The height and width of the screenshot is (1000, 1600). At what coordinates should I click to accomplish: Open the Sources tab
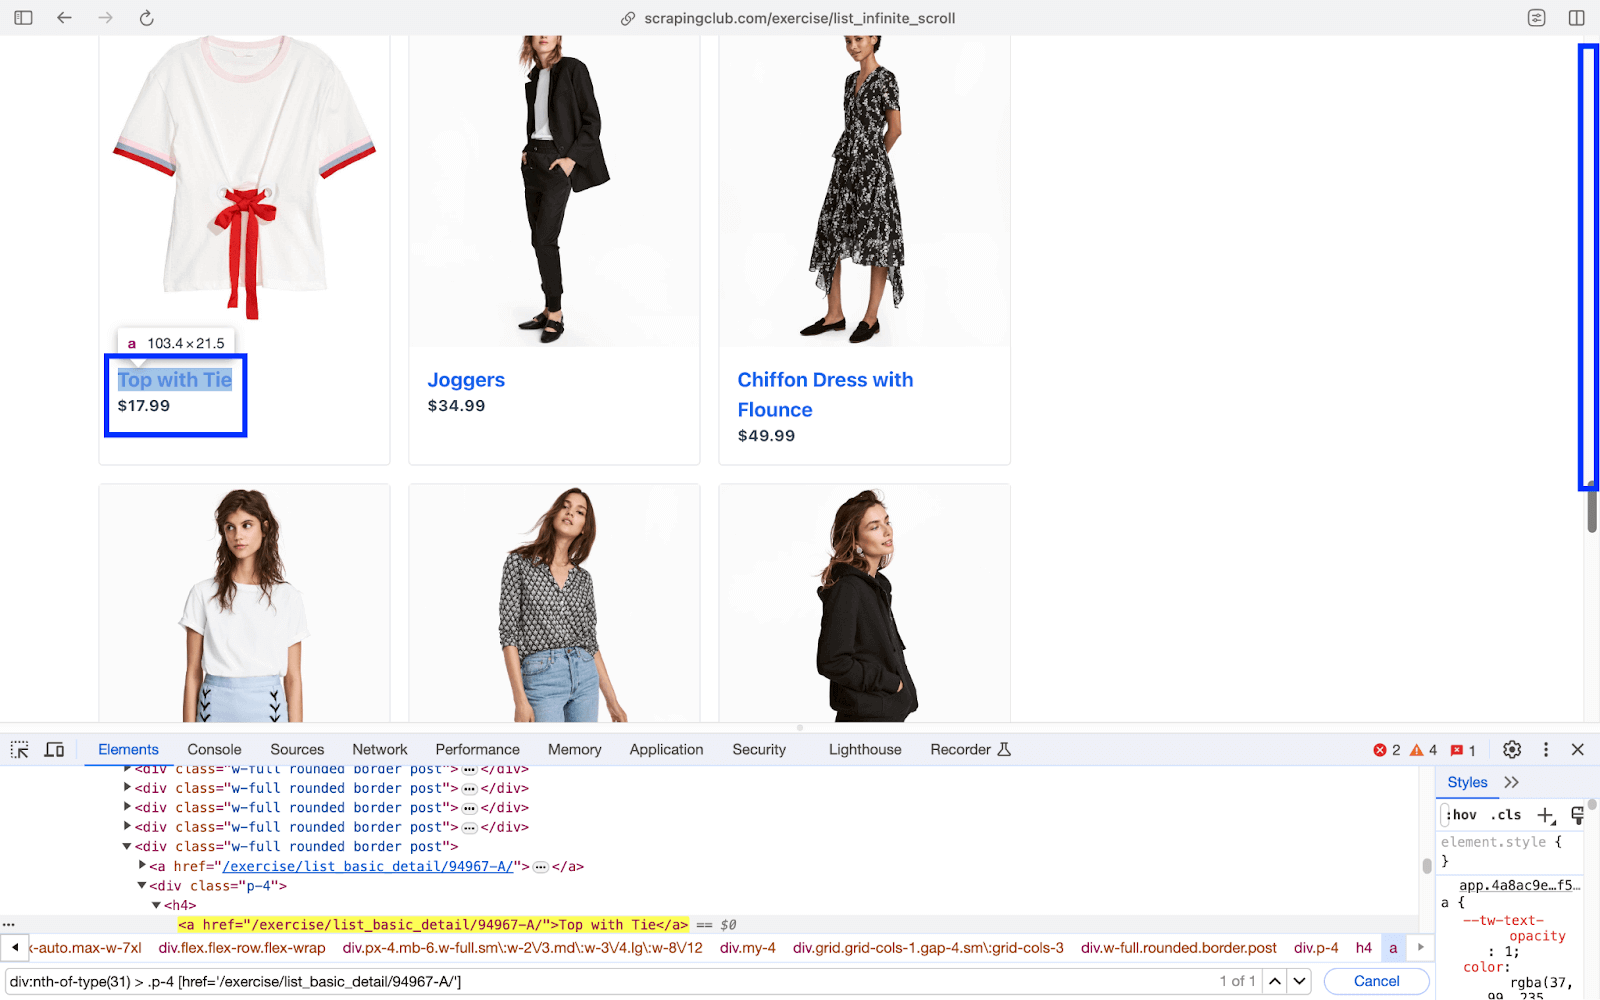297,749
